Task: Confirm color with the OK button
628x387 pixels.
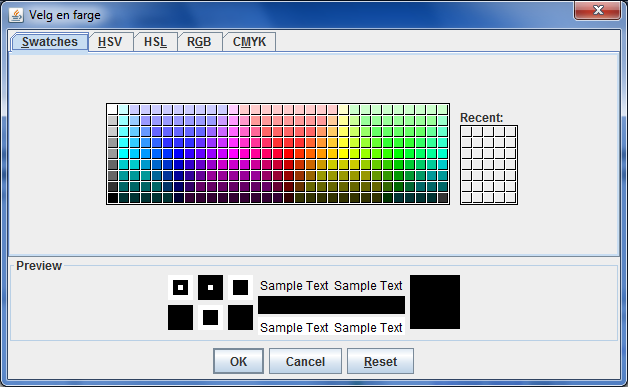Action: pyautogui.click(x=238, y=361)
